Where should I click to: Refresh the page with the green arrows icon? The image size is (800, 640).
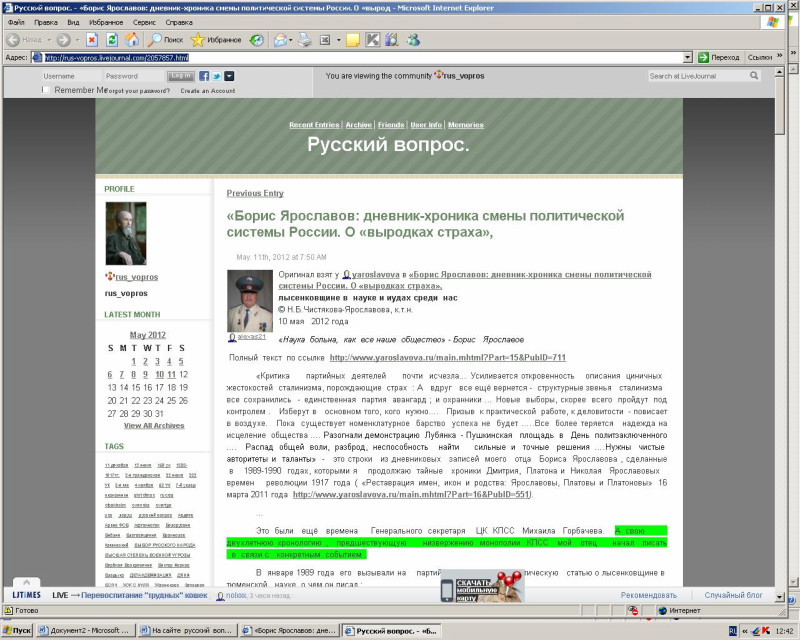112,40
